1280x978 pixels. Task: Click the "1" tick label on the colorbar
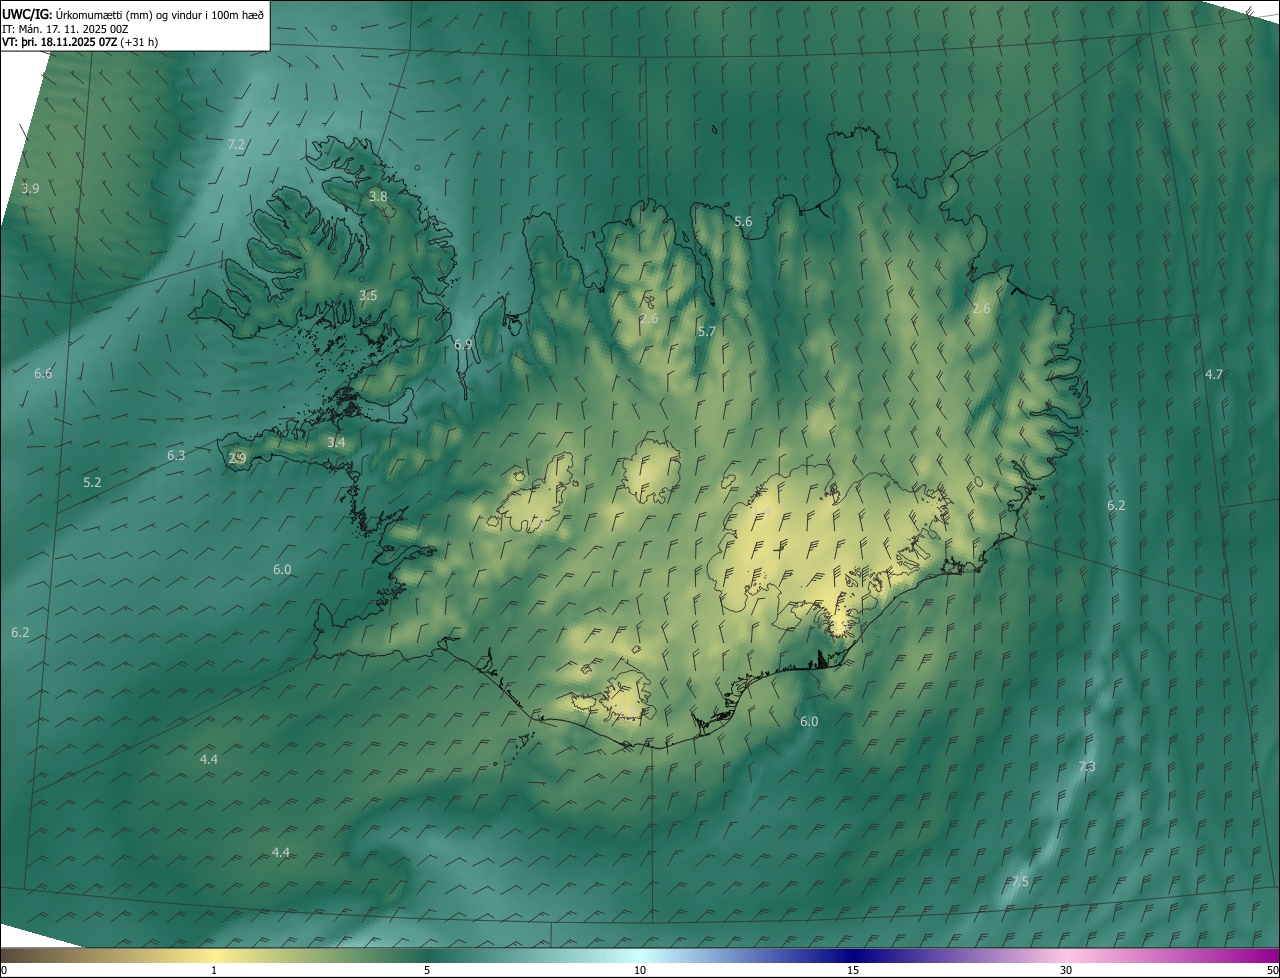click(214, 970)
